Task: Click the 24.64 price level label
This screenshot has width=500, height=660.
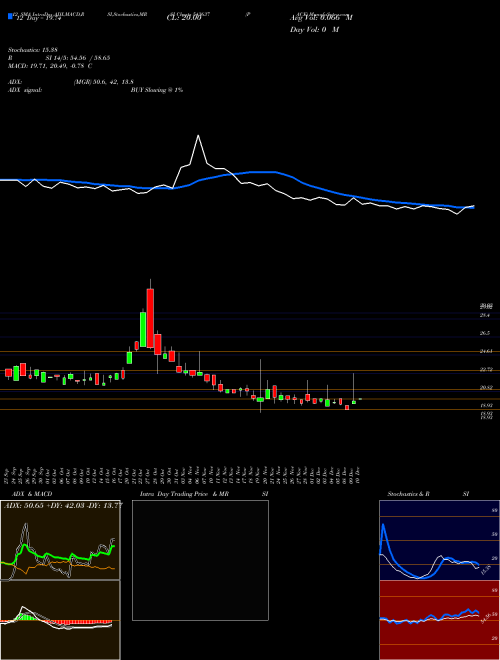Action: pyautogui.click(x=486, y=351)
